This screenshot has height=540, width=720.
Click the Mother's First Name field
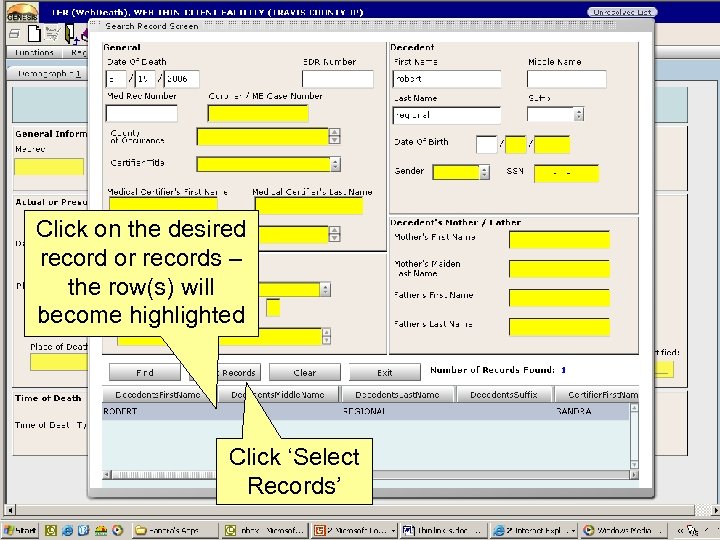[559, 240]
